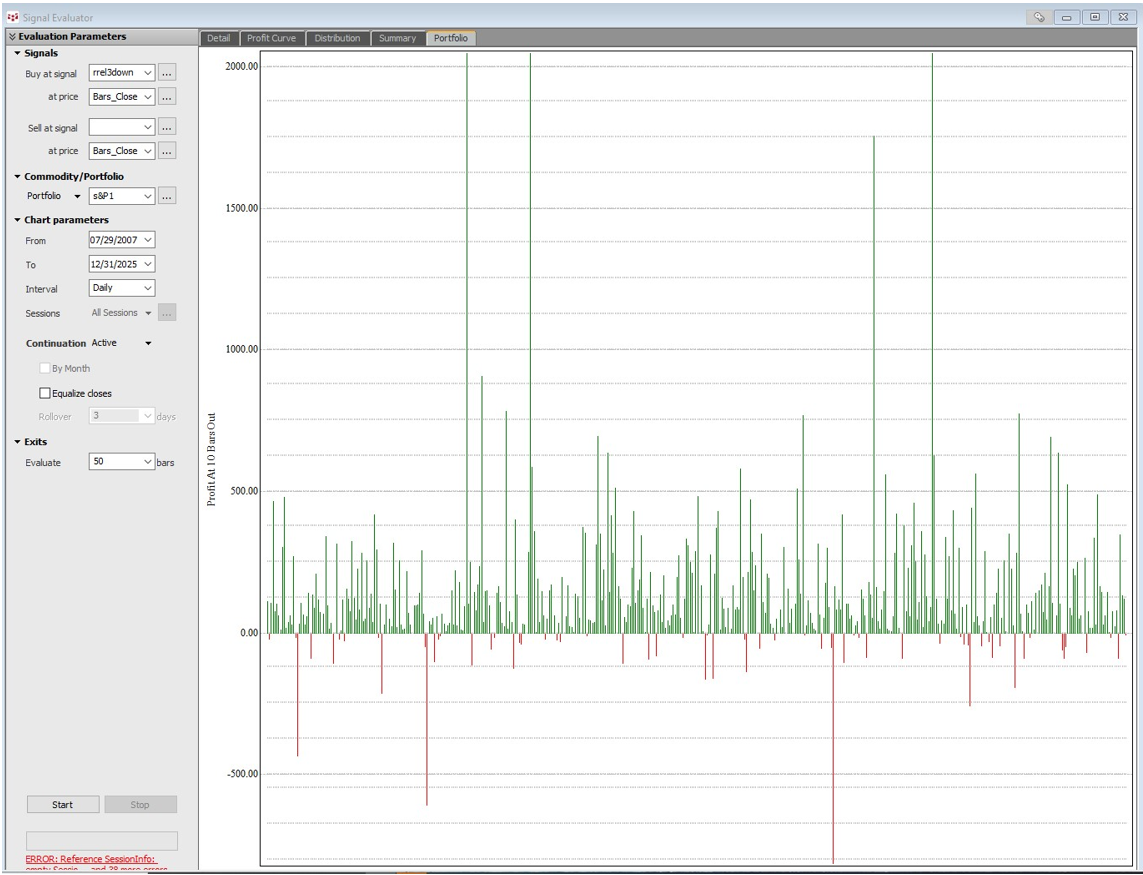
Task: Open the From date picker dropdown
Action: click(148, 240)
